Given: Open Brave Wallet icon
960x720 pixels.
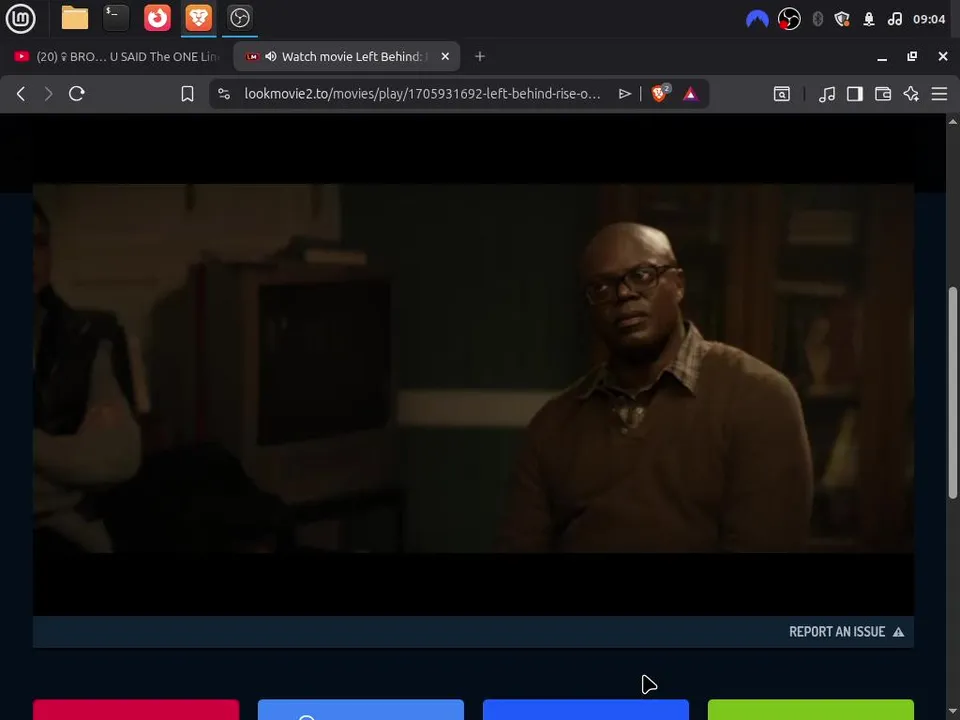Looking at the screenshot, I should coord(883,94).
